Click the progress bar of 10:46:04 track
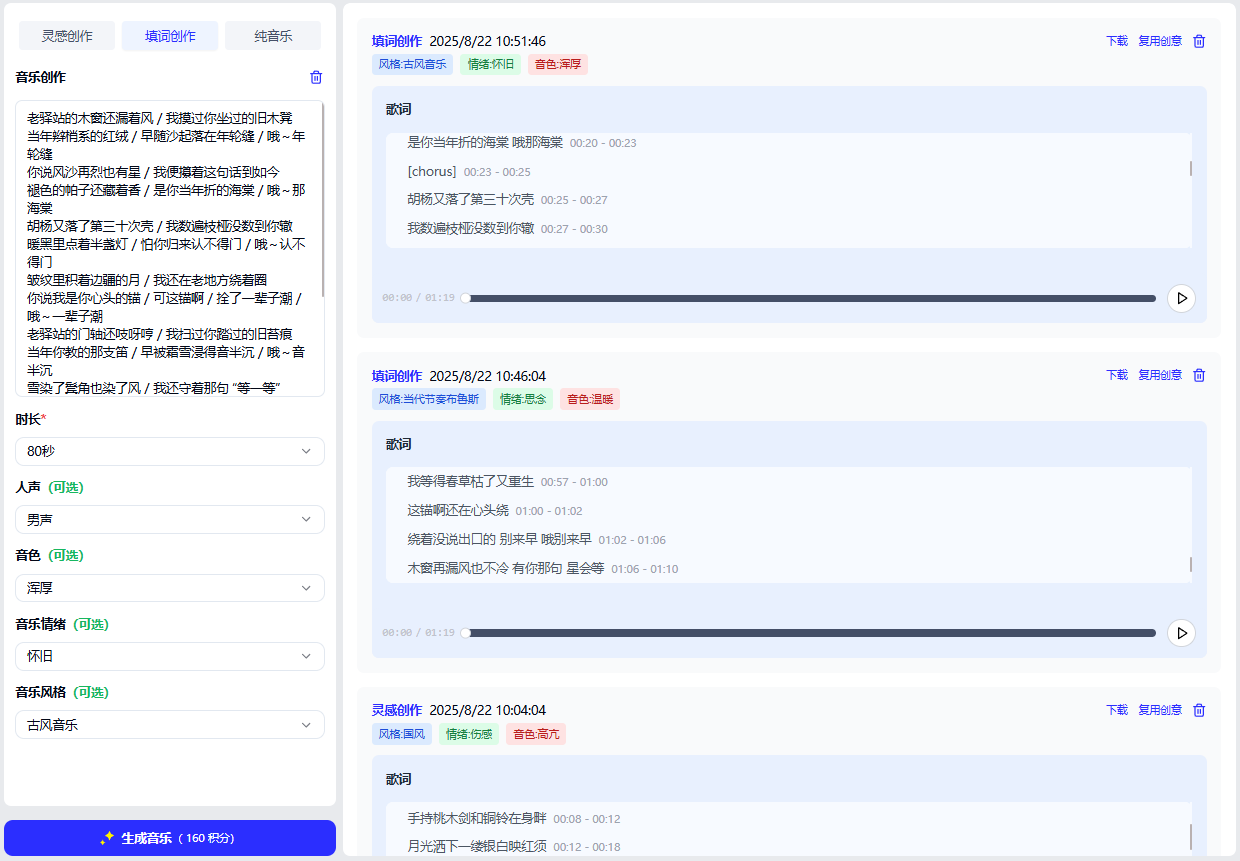This screenshot has width=1240, height=861. tap(810, 633)
